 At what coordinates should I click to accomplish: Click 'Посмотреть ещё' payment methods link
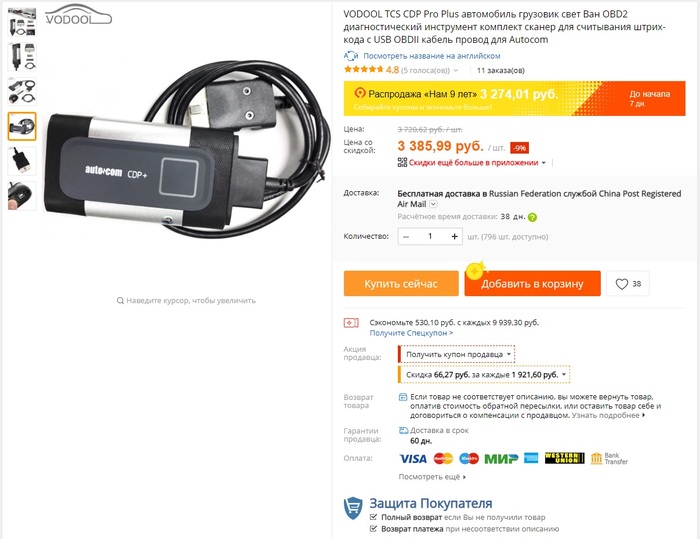432,477
